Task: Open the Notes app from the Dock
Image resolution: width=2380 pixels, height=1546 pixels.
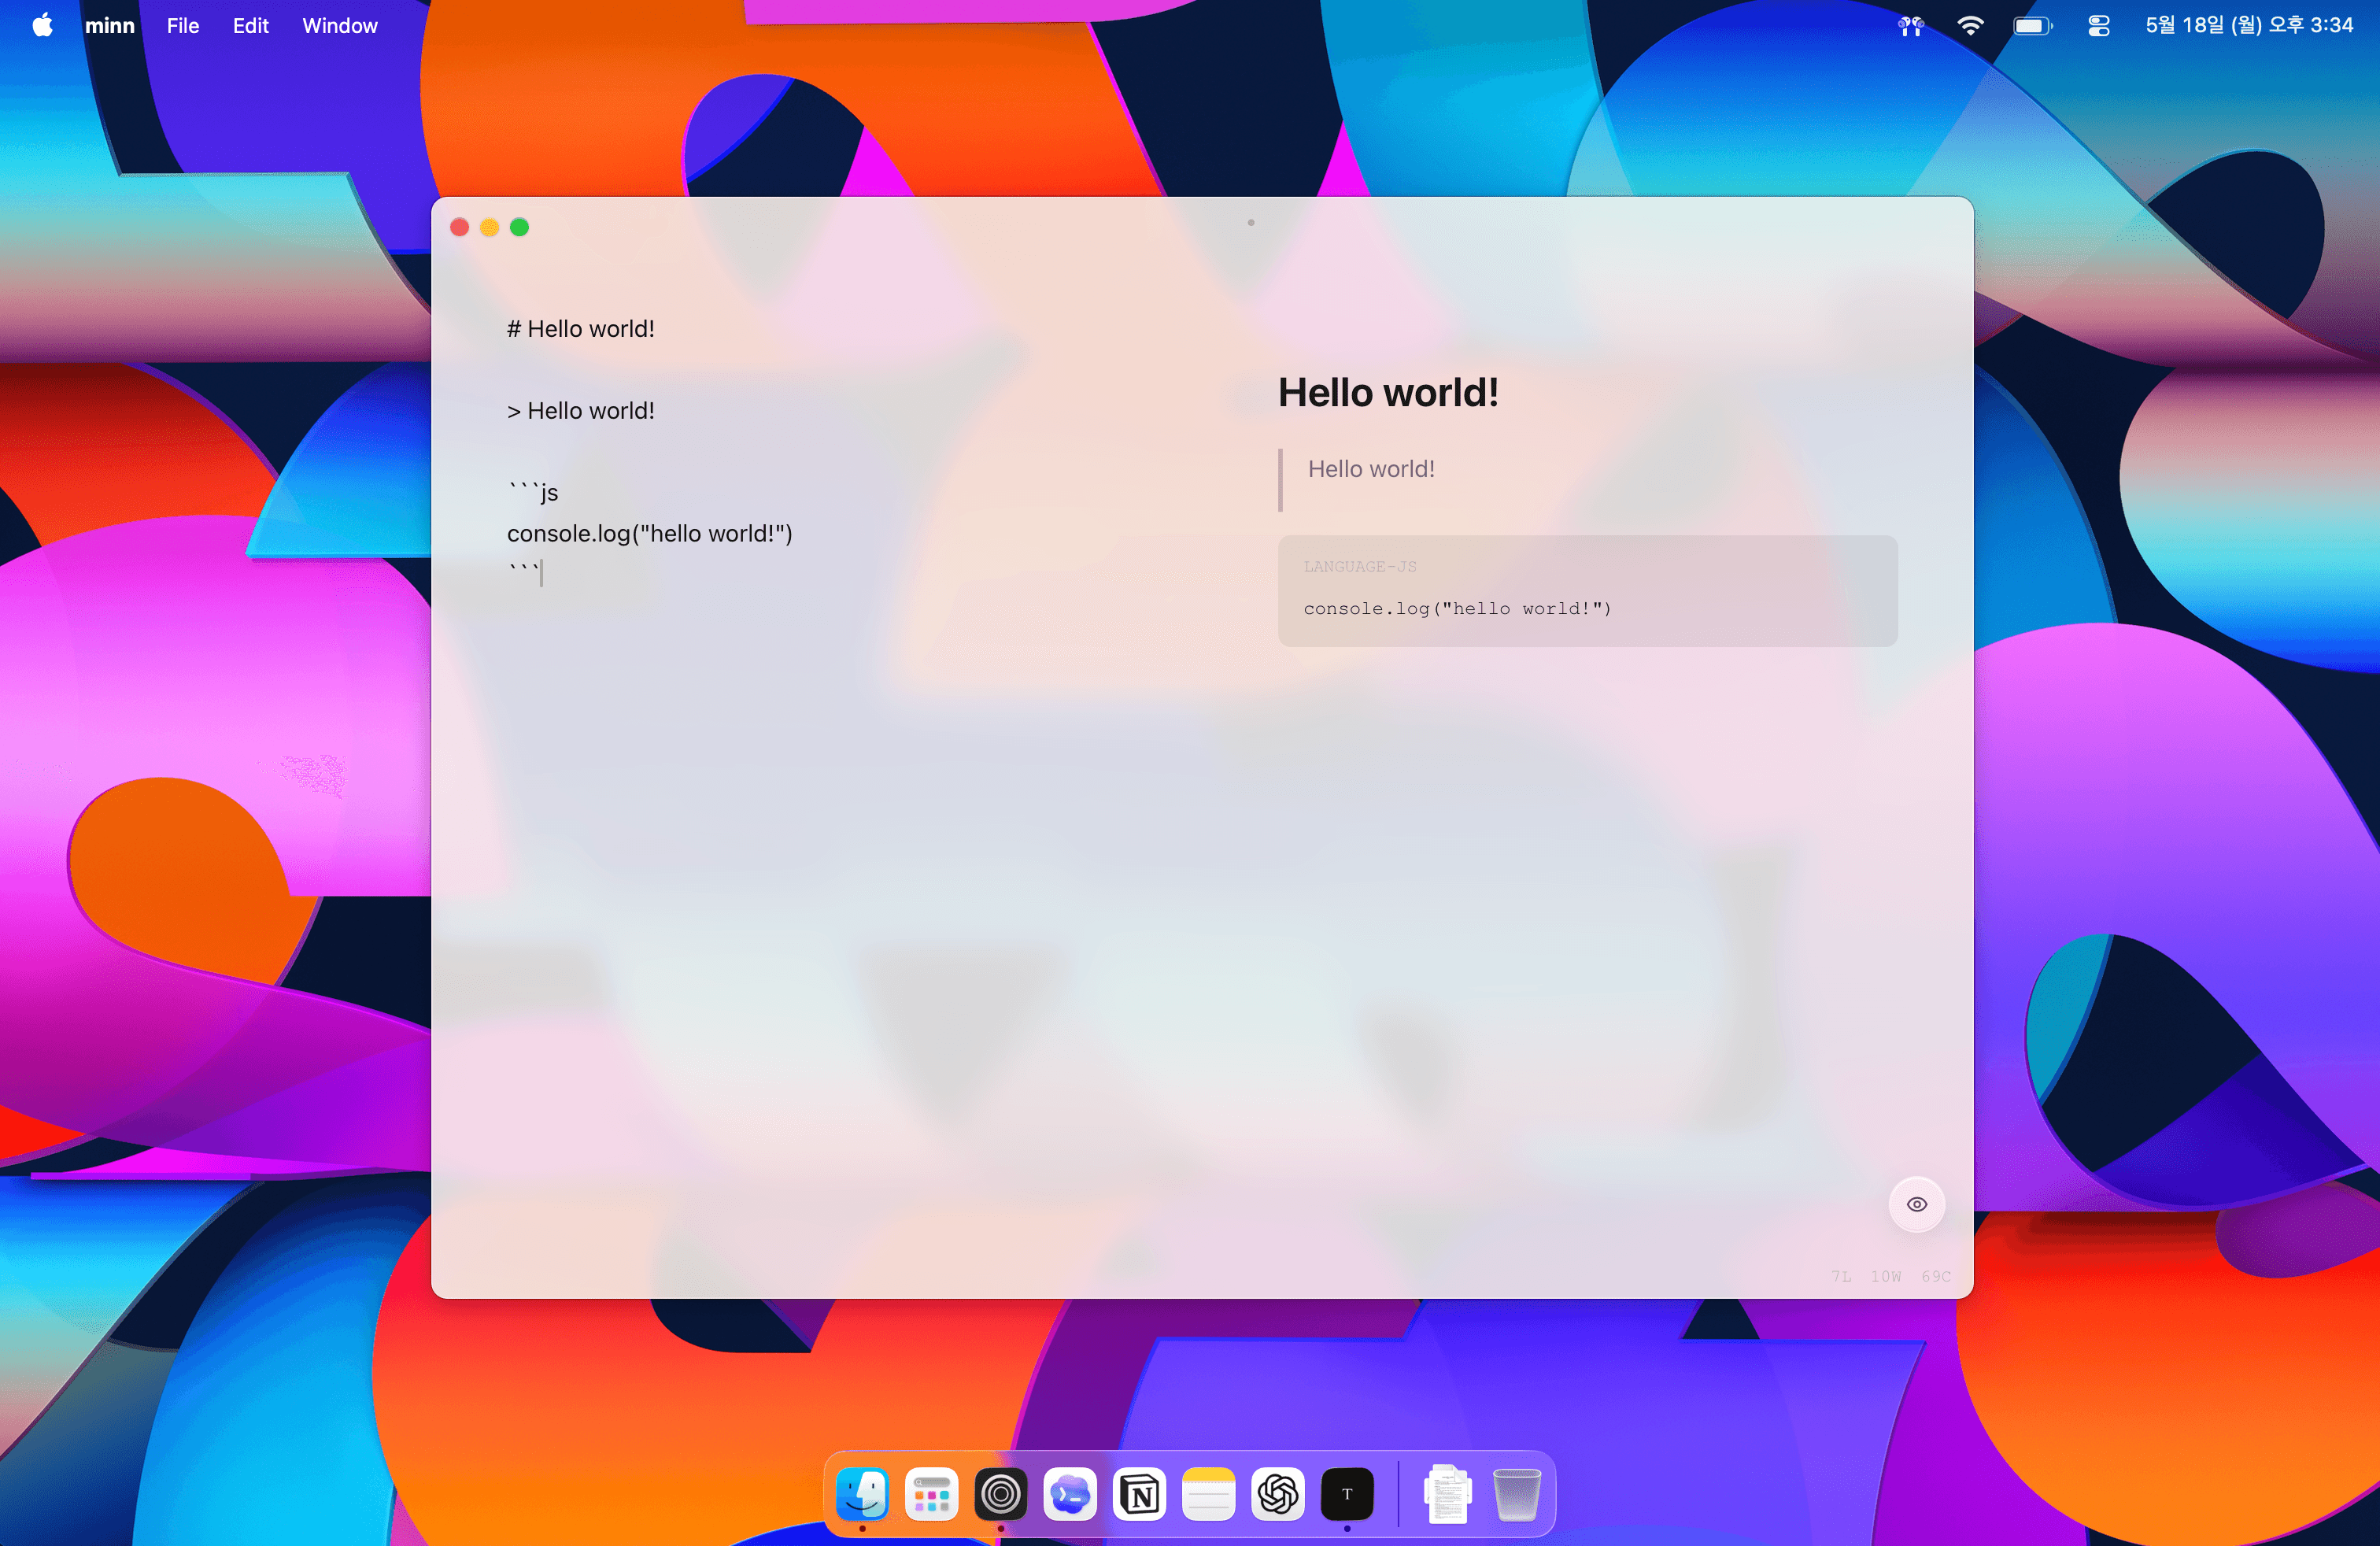Action: [1209, 1494]
